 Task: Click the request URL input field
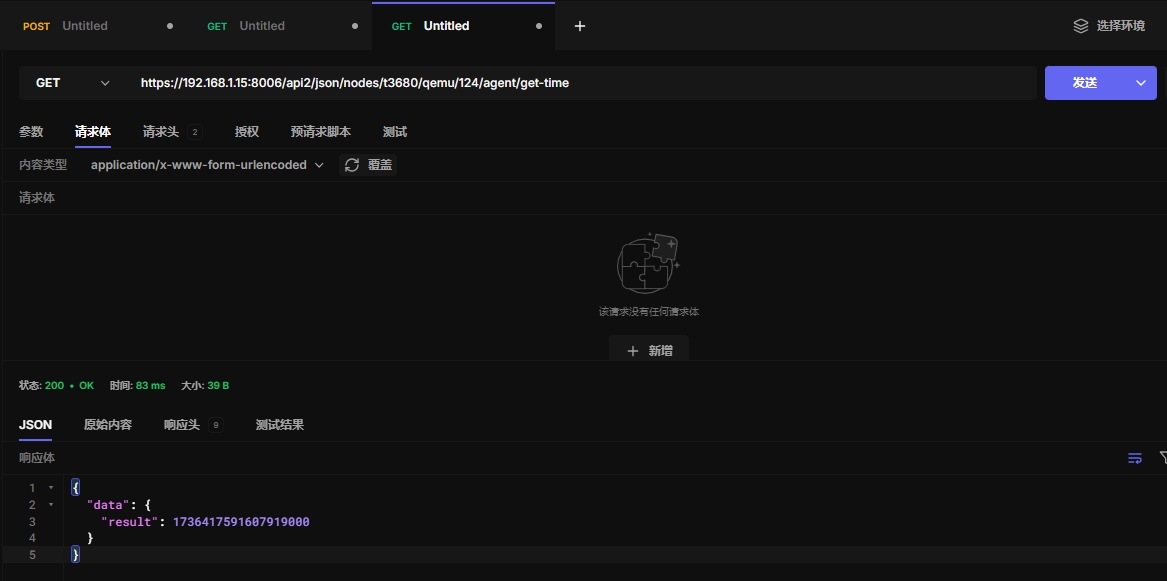pyautogui.click(x=580, y=83)
